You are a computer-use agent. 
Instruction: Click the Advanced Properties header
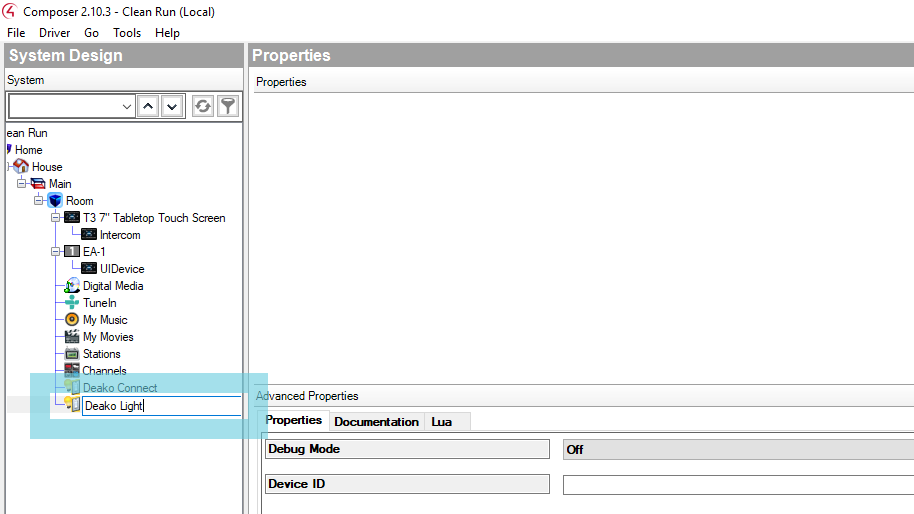point(307,396)
